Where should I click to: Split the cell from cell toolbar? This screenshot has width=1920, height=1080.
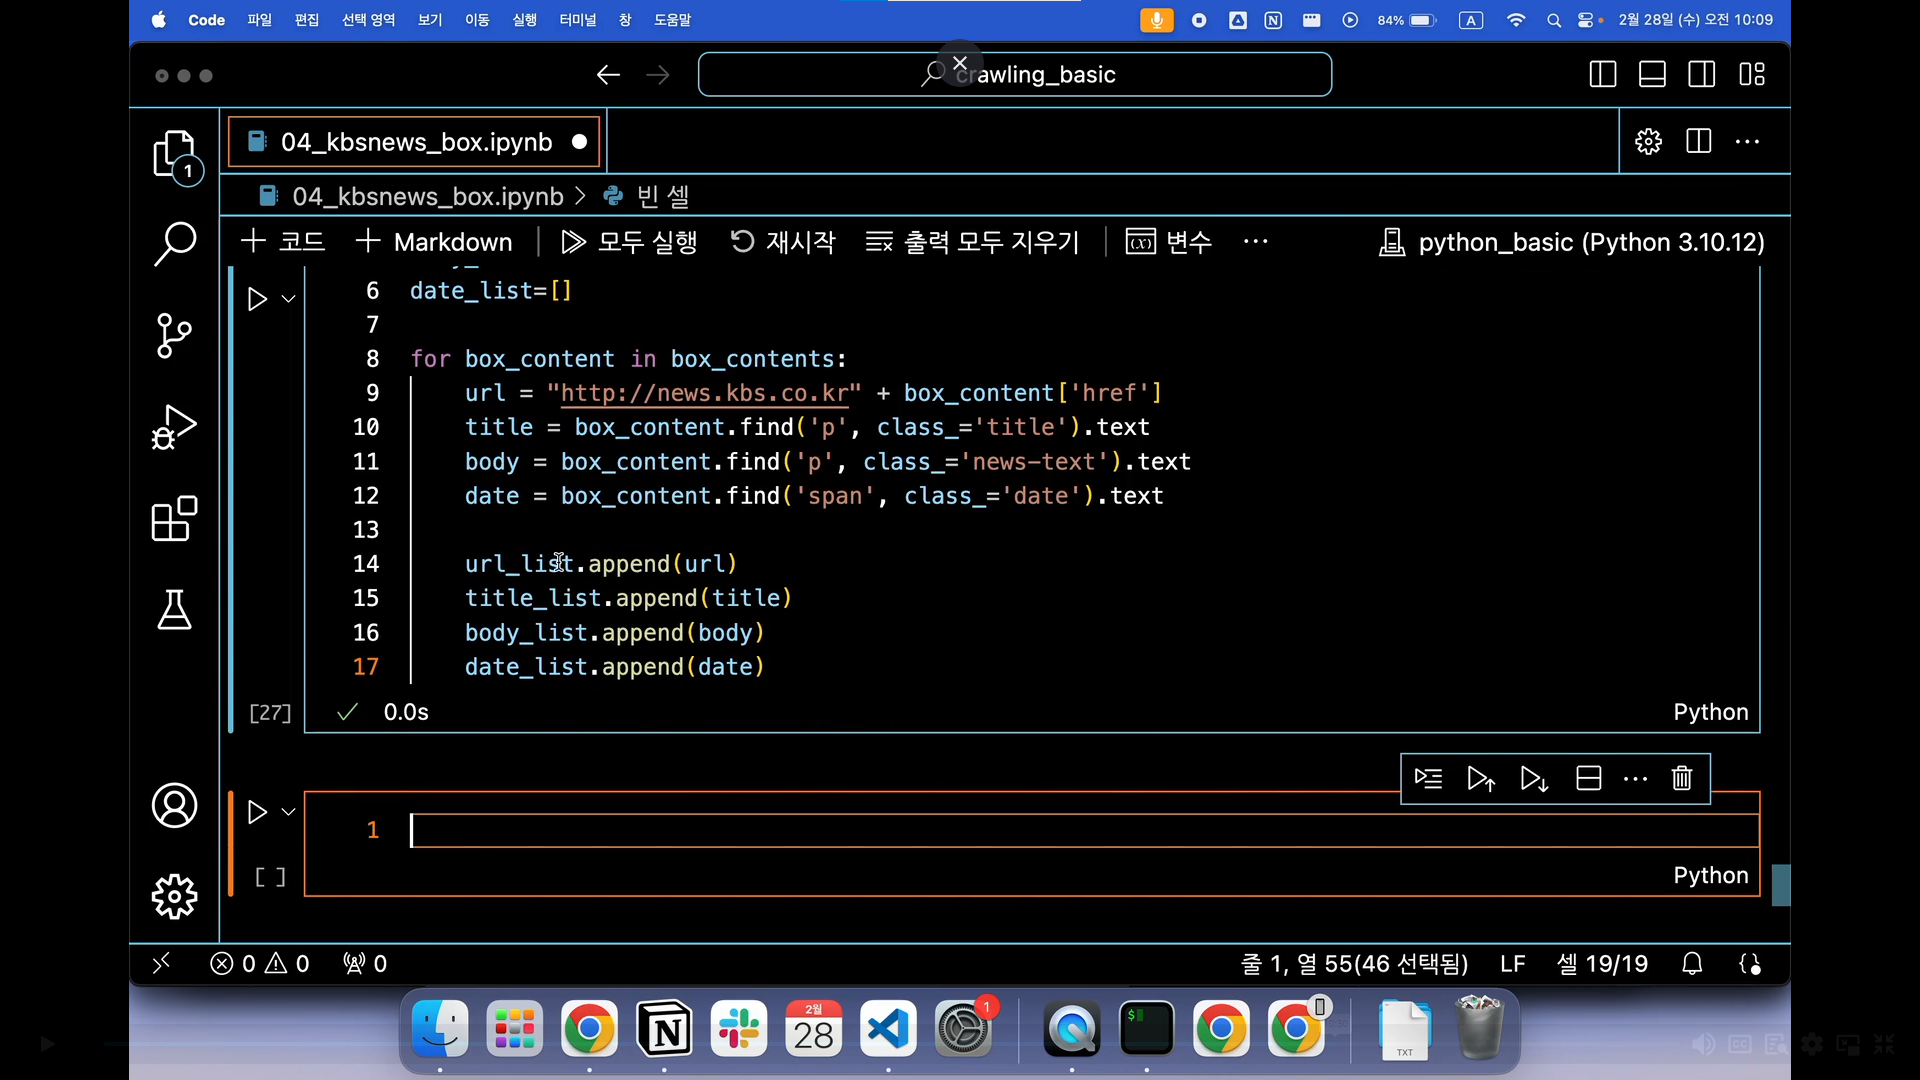[x=1588, y=779]
